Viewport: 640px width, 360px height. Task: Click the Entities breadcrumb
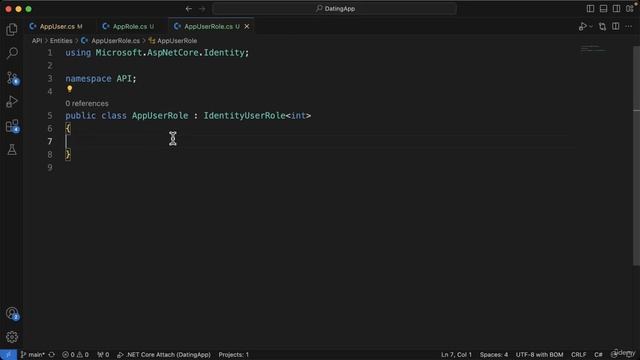click(61, 41)
